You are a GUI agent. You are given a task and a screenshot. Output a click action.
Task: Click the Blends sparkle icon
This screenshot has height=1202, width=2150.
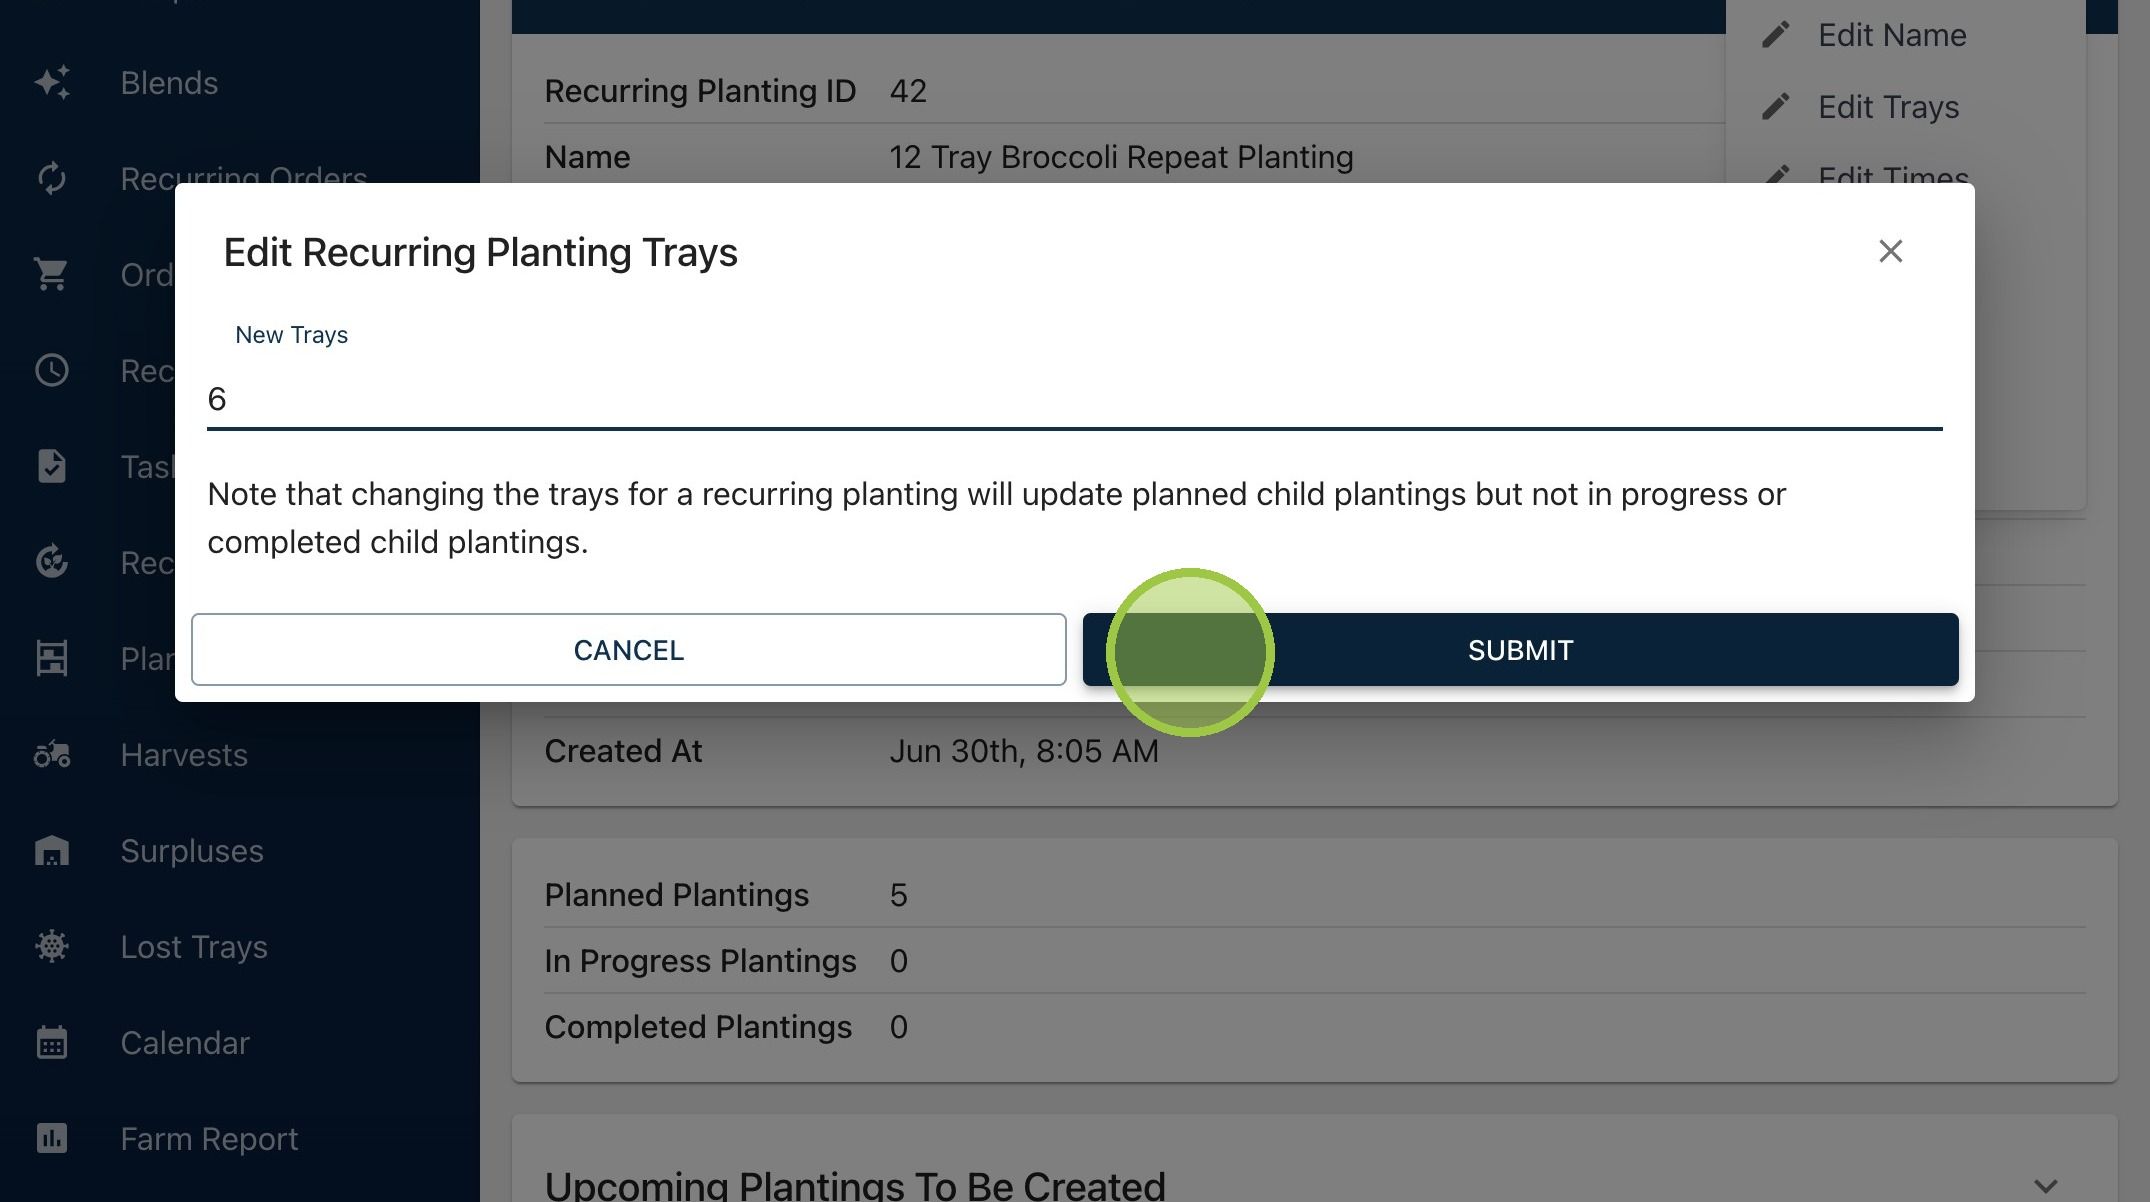coord(52,83)
